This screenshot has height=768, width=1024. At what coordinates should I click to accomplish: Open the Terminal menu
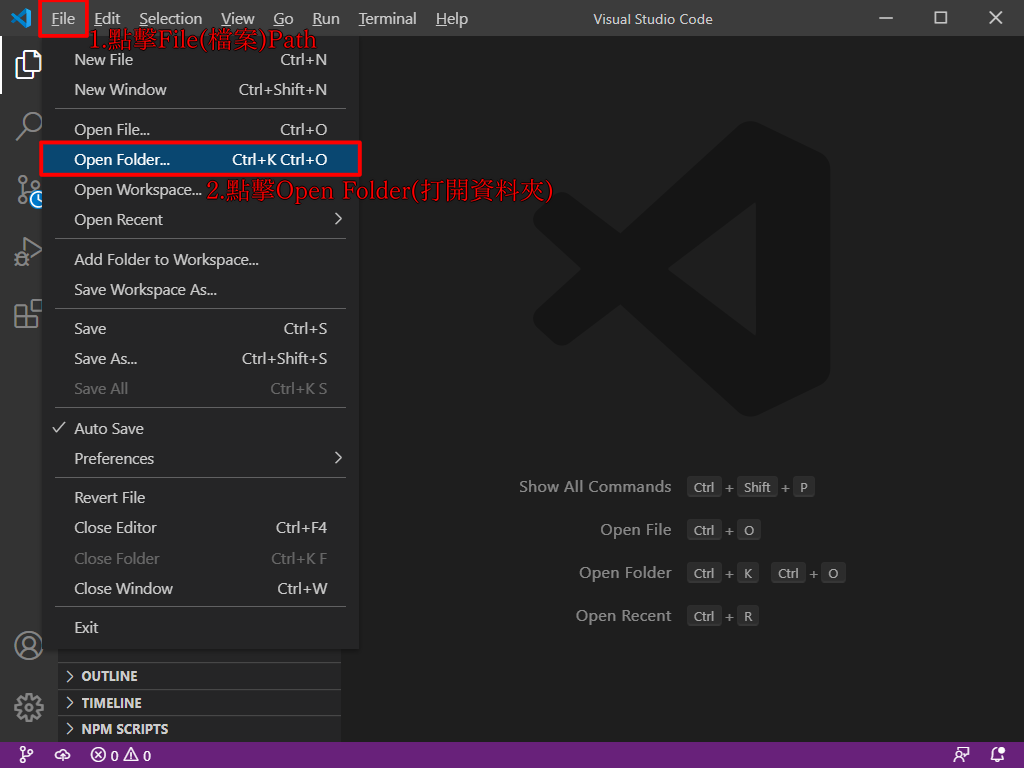387,19
